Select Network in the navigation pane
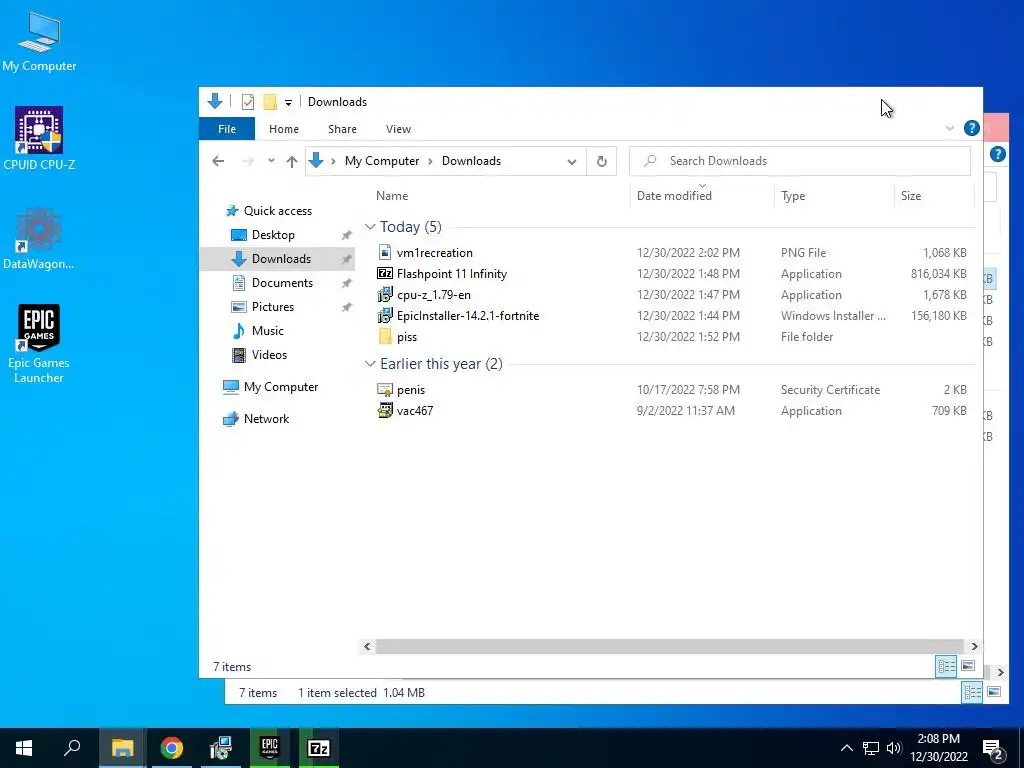This screenshot has height=768, width=1024. click(x=266, y=419)
